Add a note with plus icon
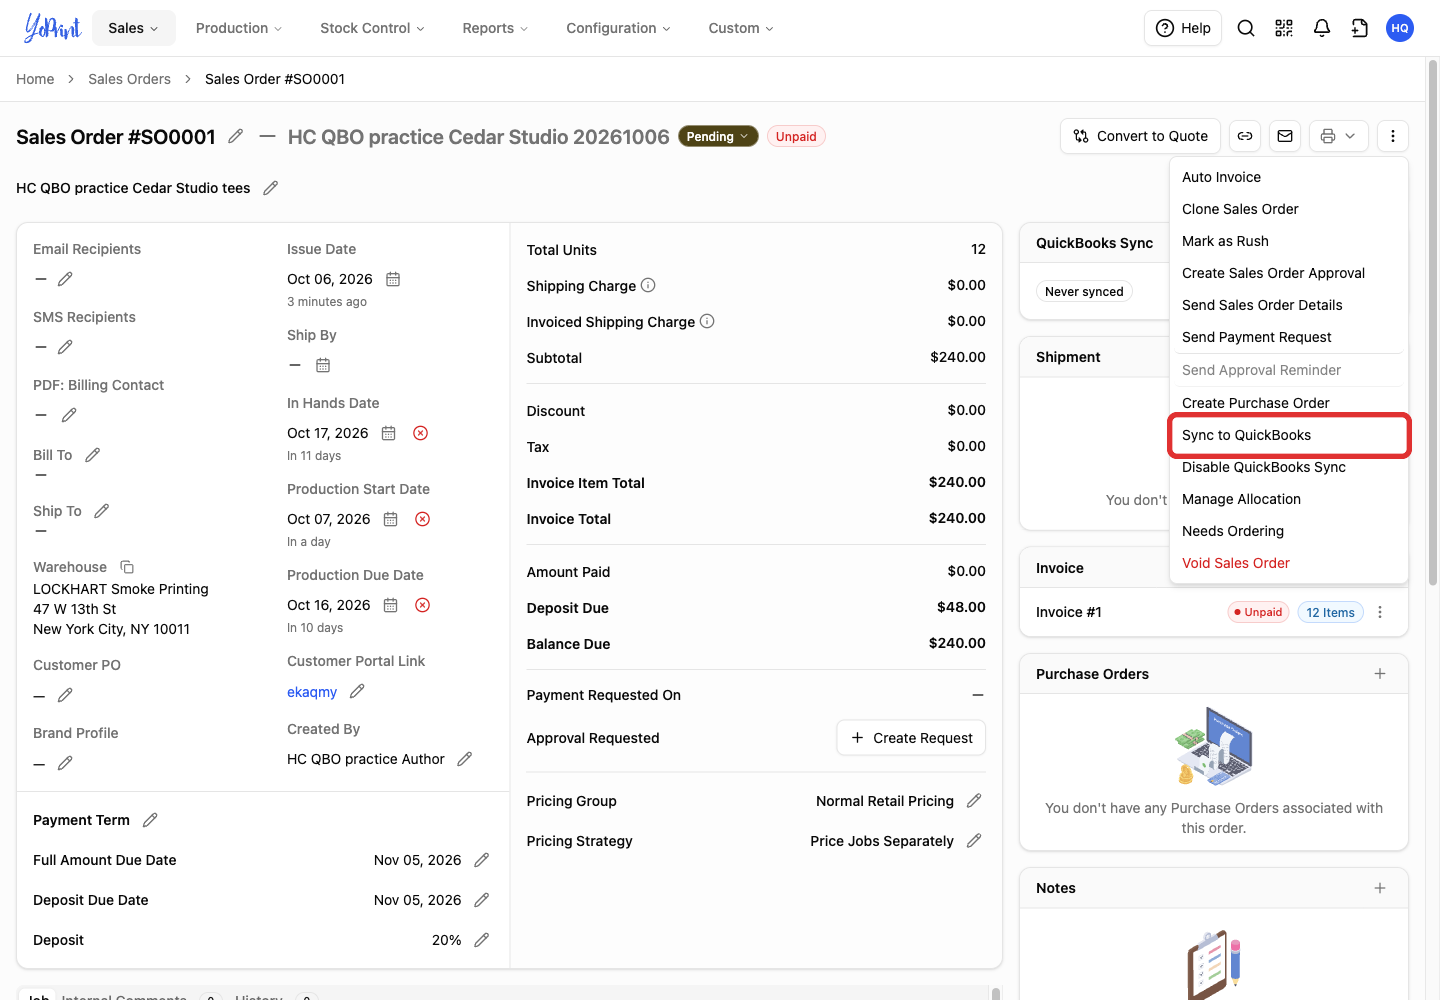1440x1000 pixels. pos(1380,888)
